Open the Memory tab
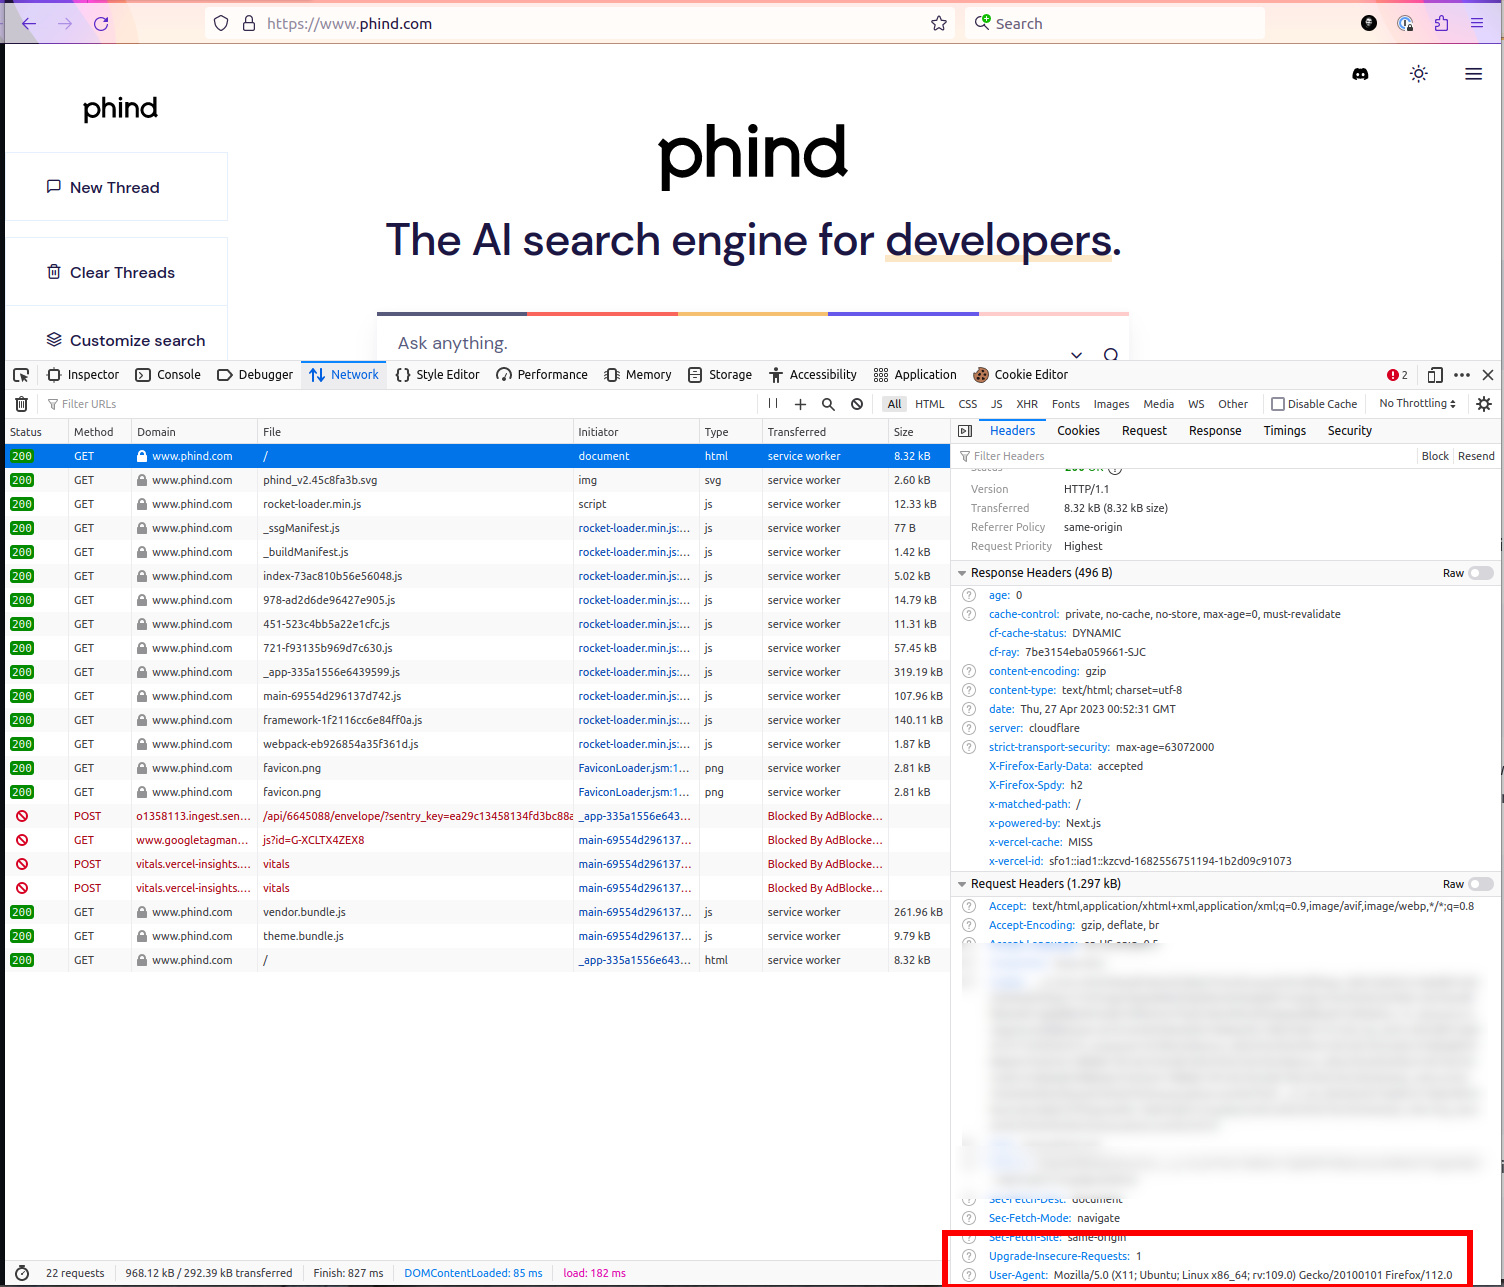1504x1287 pixels. click(638, 375)
